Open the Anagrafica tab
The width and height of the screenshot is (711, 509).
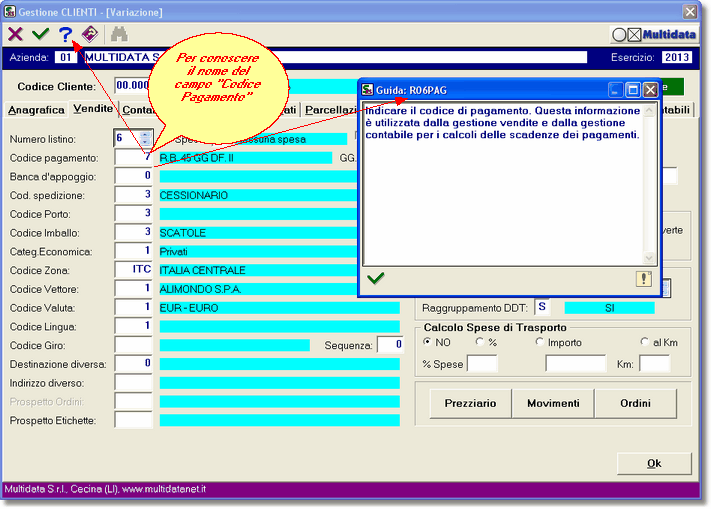[x=36, y=110]
